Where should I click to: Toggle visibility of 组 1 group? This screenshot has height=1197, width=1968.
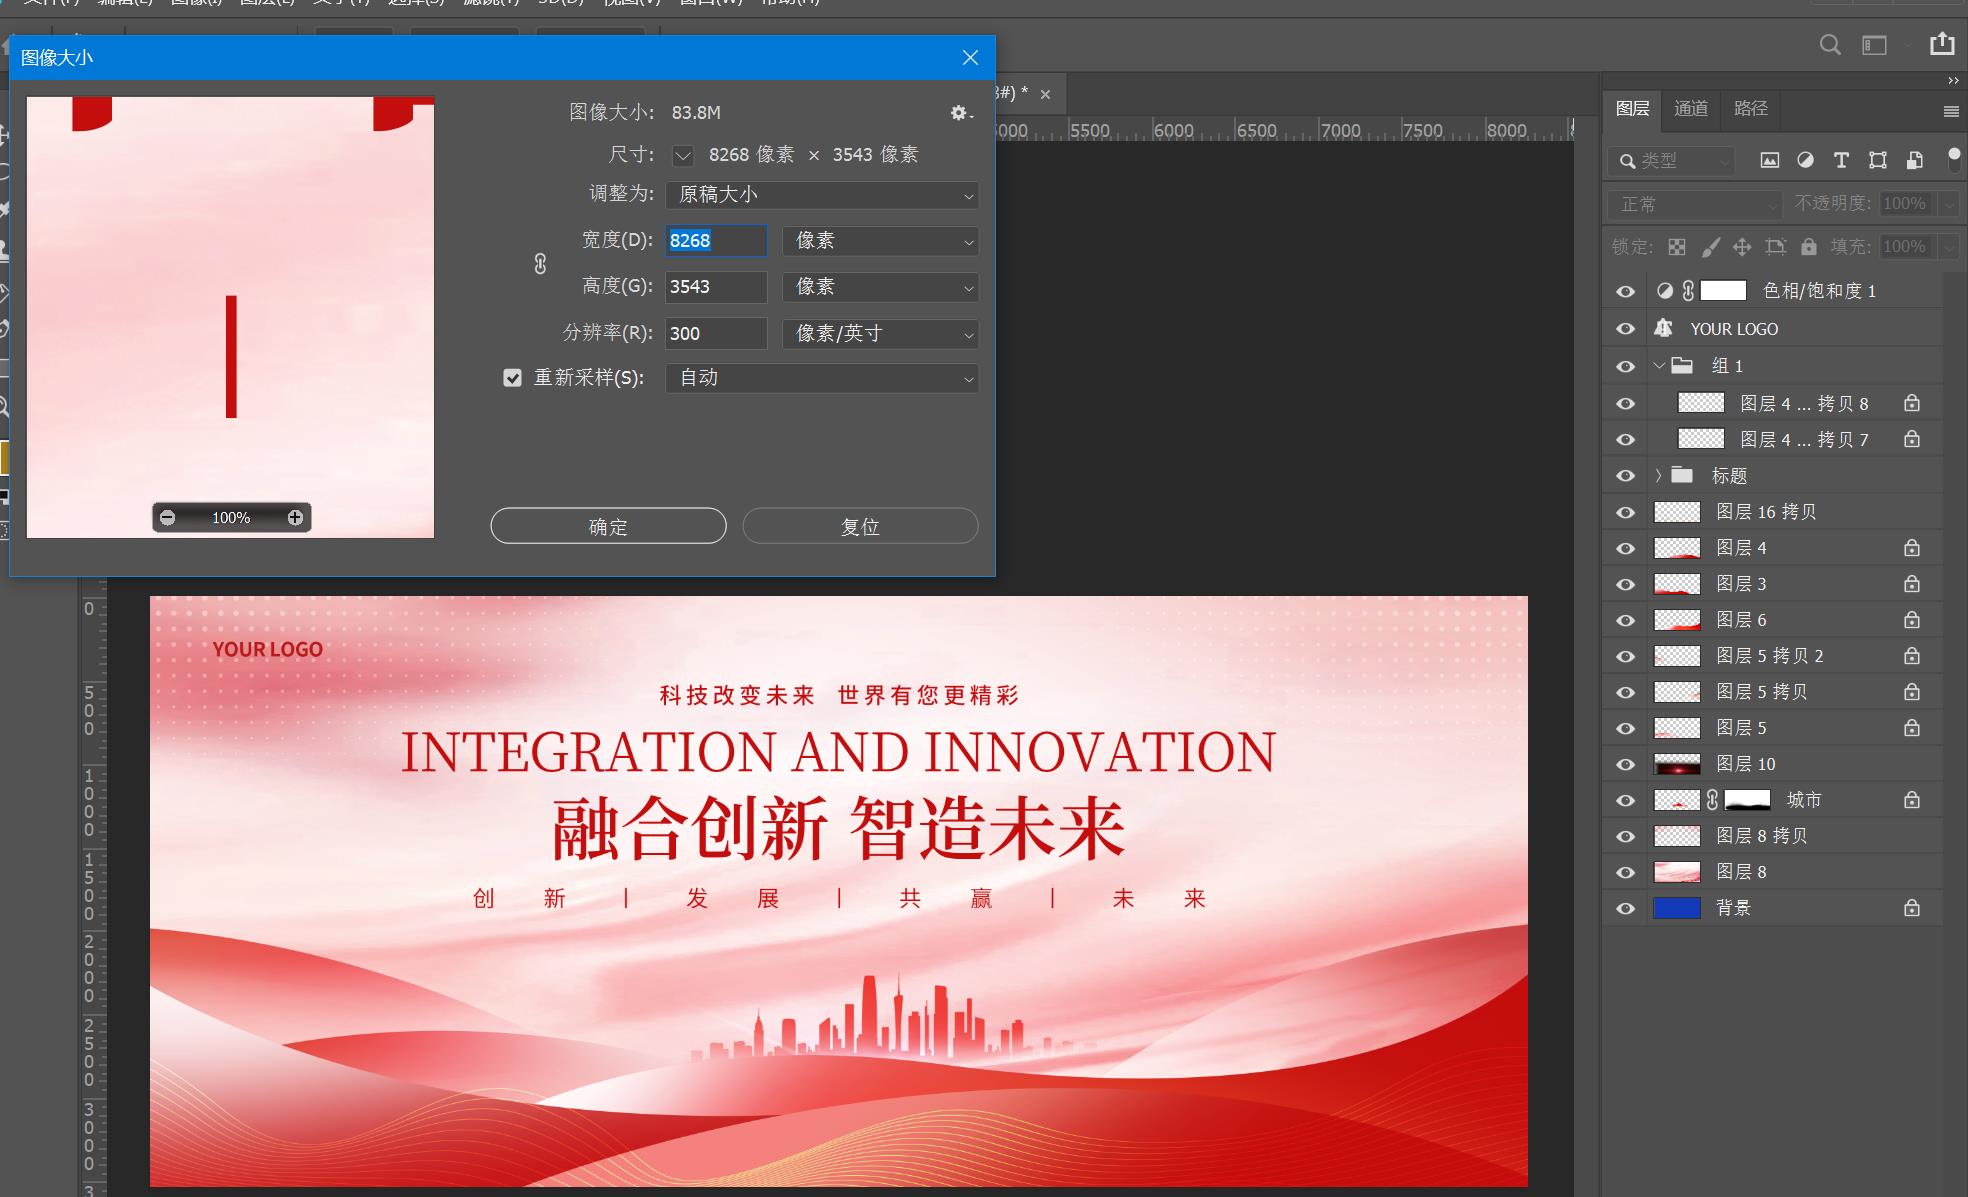pos(1626,367)
